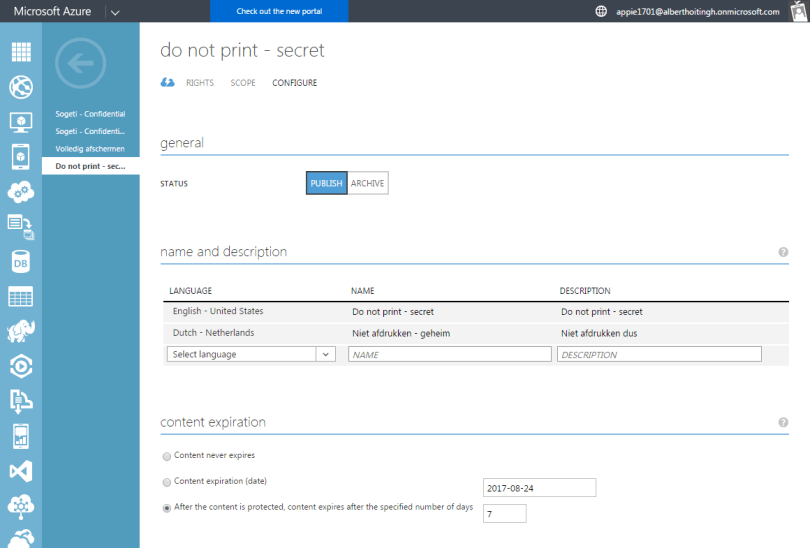
Task: Select Content never expires option
Action: pyautogui.click(x=166, y=456)
